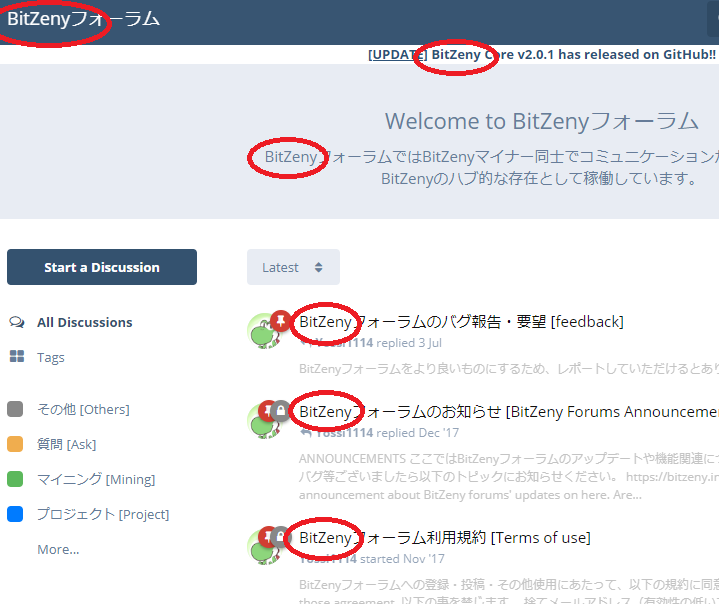Click the gray Others color swatch

pos(15,409)
